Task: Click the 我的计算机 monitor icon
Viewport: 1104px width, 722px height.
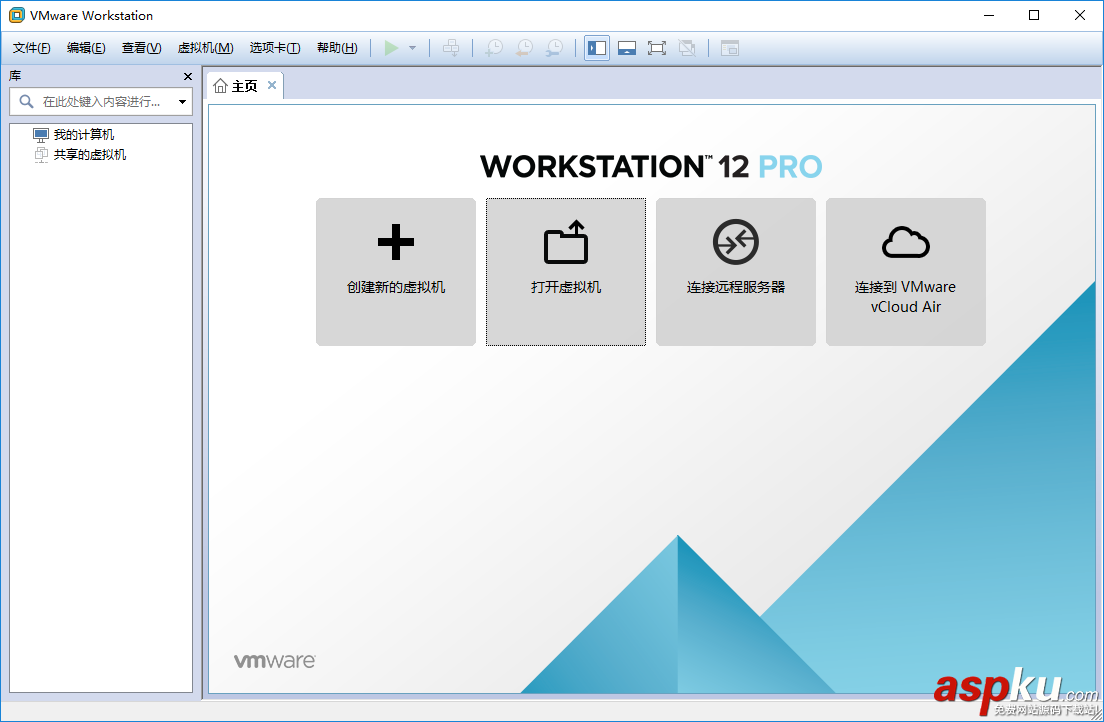Action: (41, 135)
